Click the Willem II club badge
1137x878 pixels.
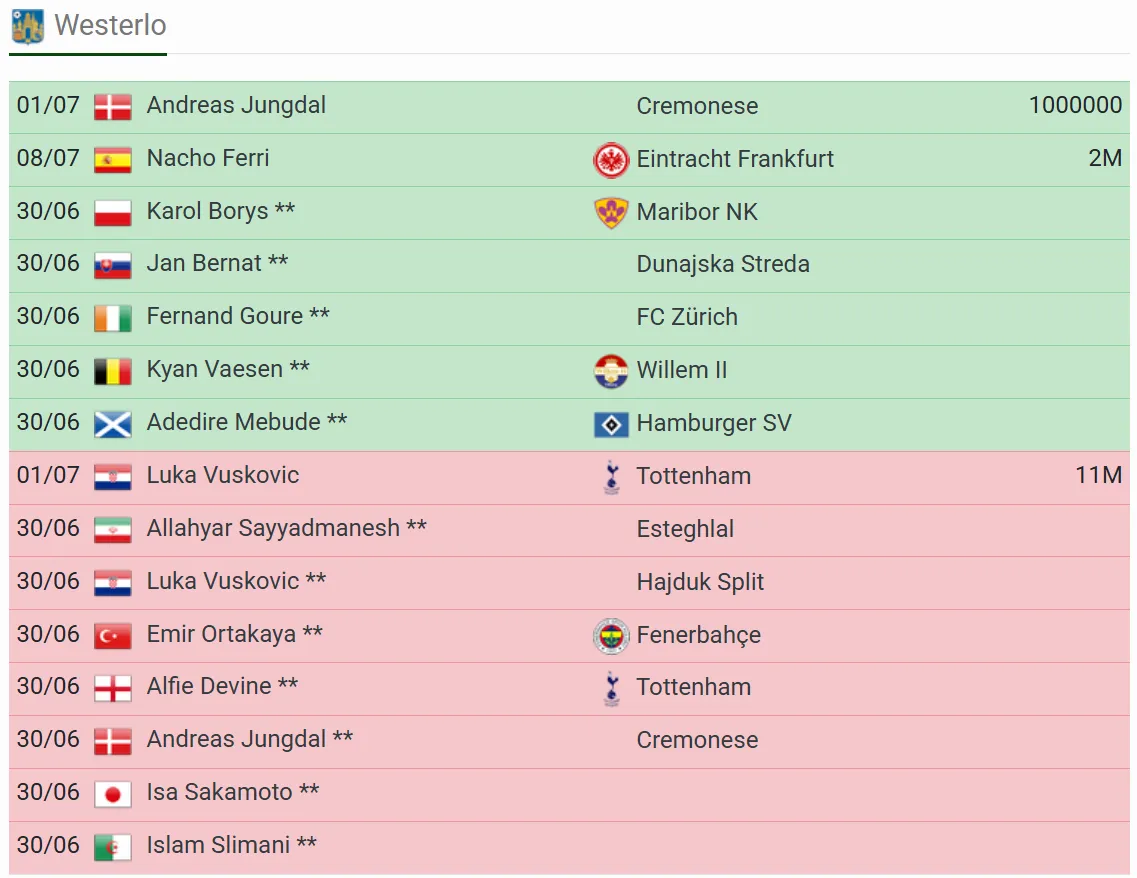pyautogui.click(x=611, y=370)
